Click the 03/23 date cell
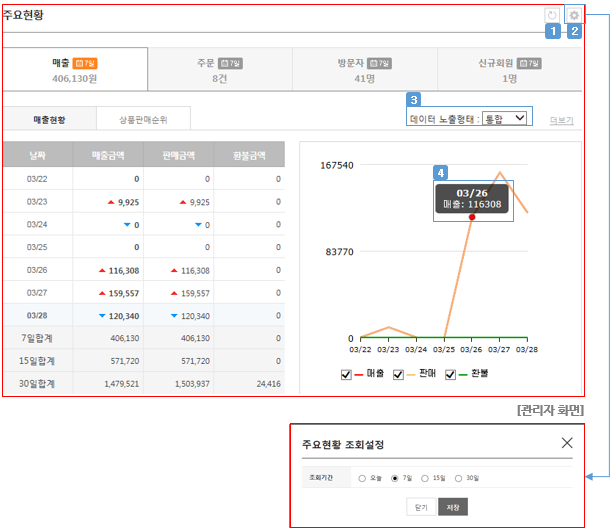Screen dimensions: 615x532 pos(37,202)
